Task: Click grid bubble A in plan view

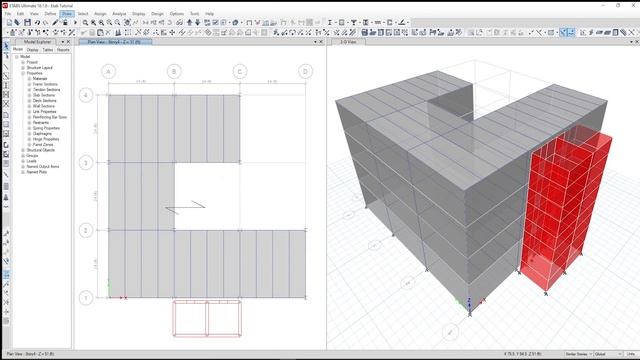Action: (x=109, y=72)
